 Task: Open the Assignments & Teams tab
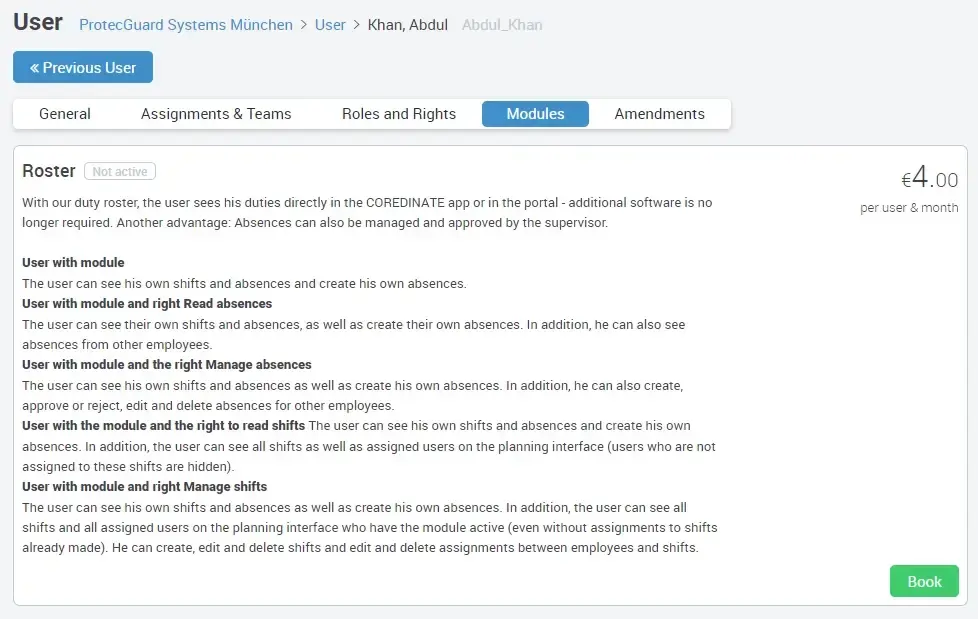[x=216, y=114]
